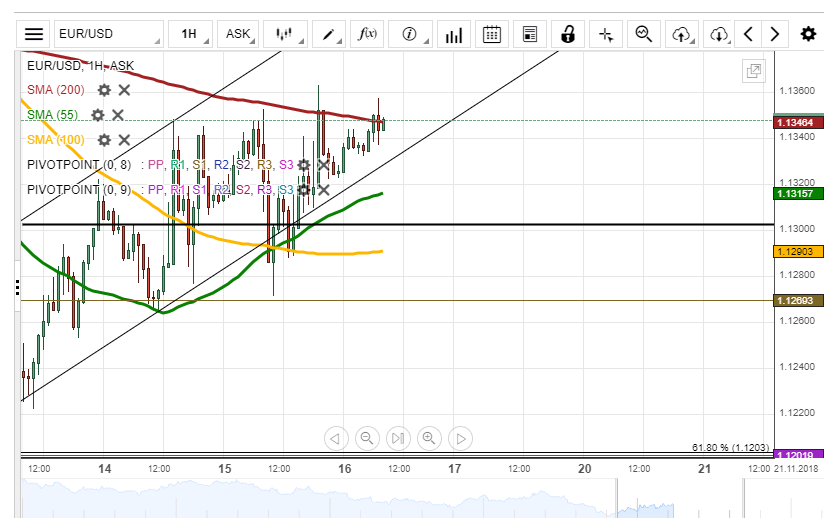Click the olive 1.12693 price tag
The width and height of the screenshot is (834, 523).
798,301
